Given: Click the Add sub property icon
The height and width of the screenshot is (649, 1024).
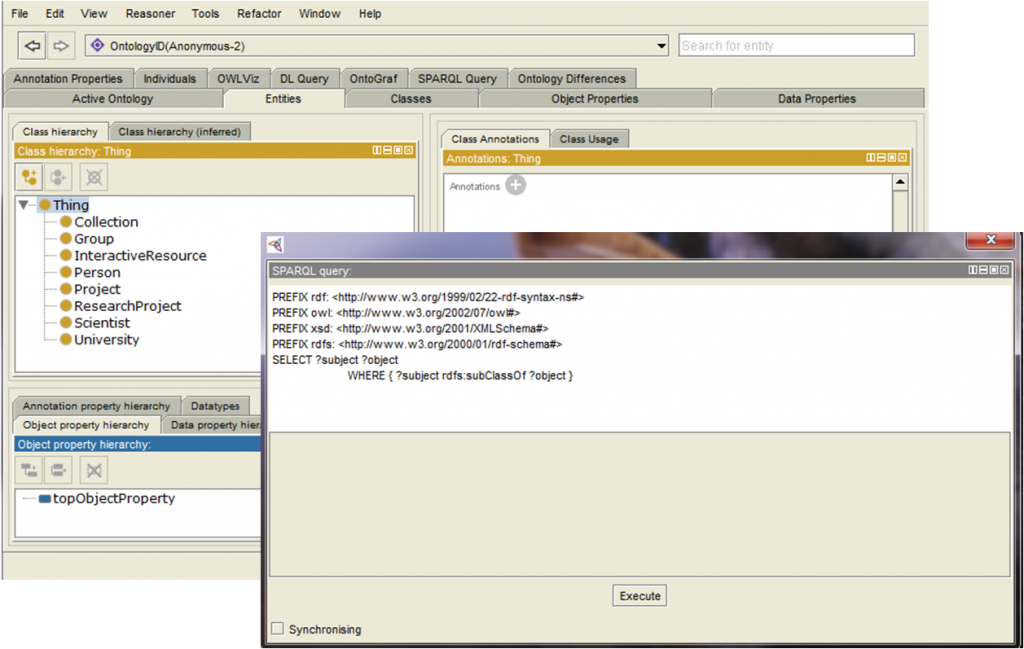Looking at the screenshot, I should 30,470.
